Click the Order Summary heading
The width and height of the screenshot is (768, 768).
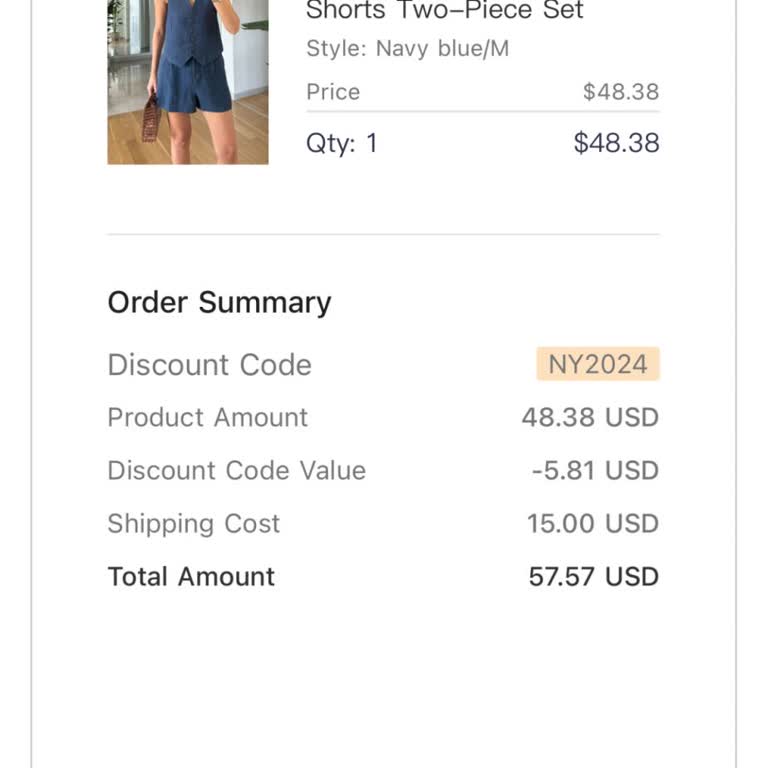pyautogui.click(x=219, y=302)
